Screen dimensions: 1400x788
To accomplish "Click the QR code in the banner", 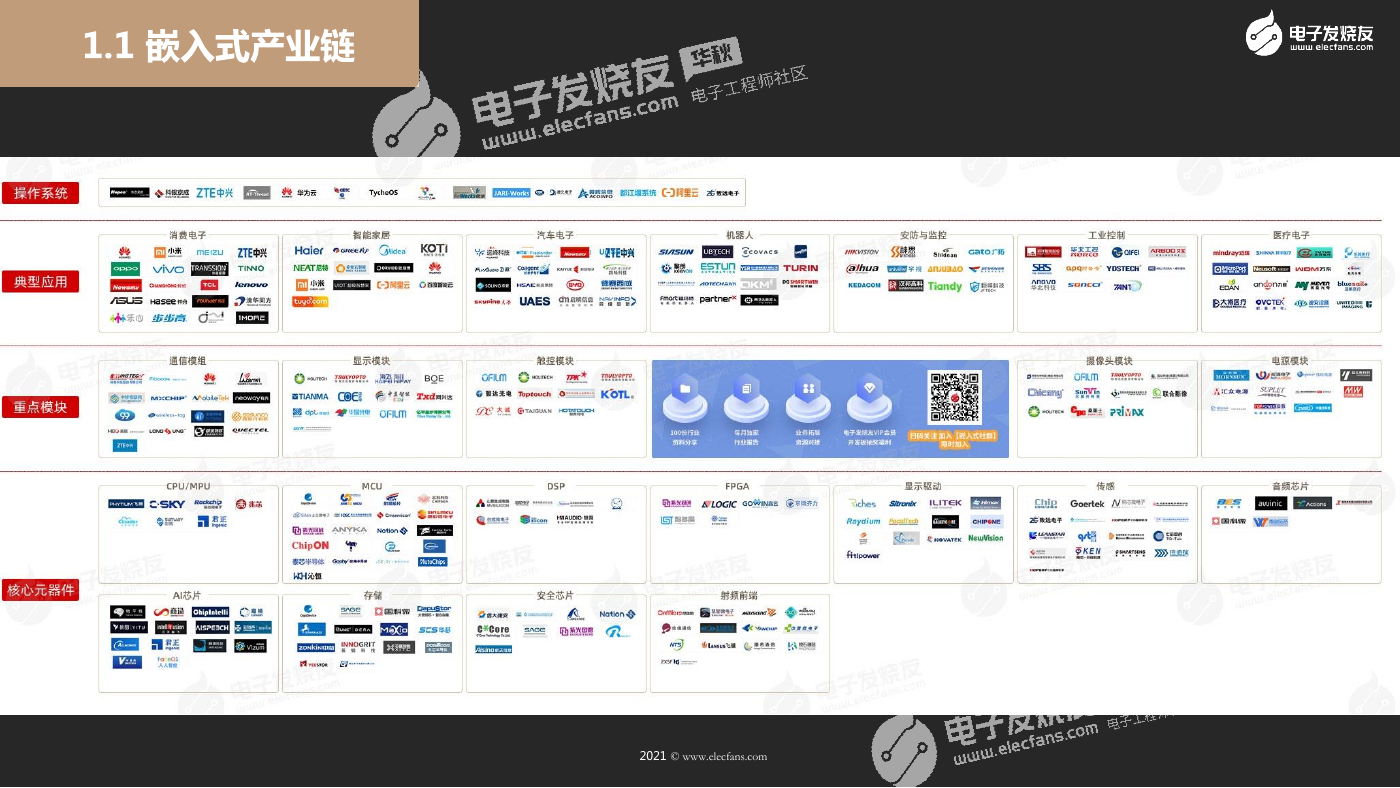I will coord(955,398).
